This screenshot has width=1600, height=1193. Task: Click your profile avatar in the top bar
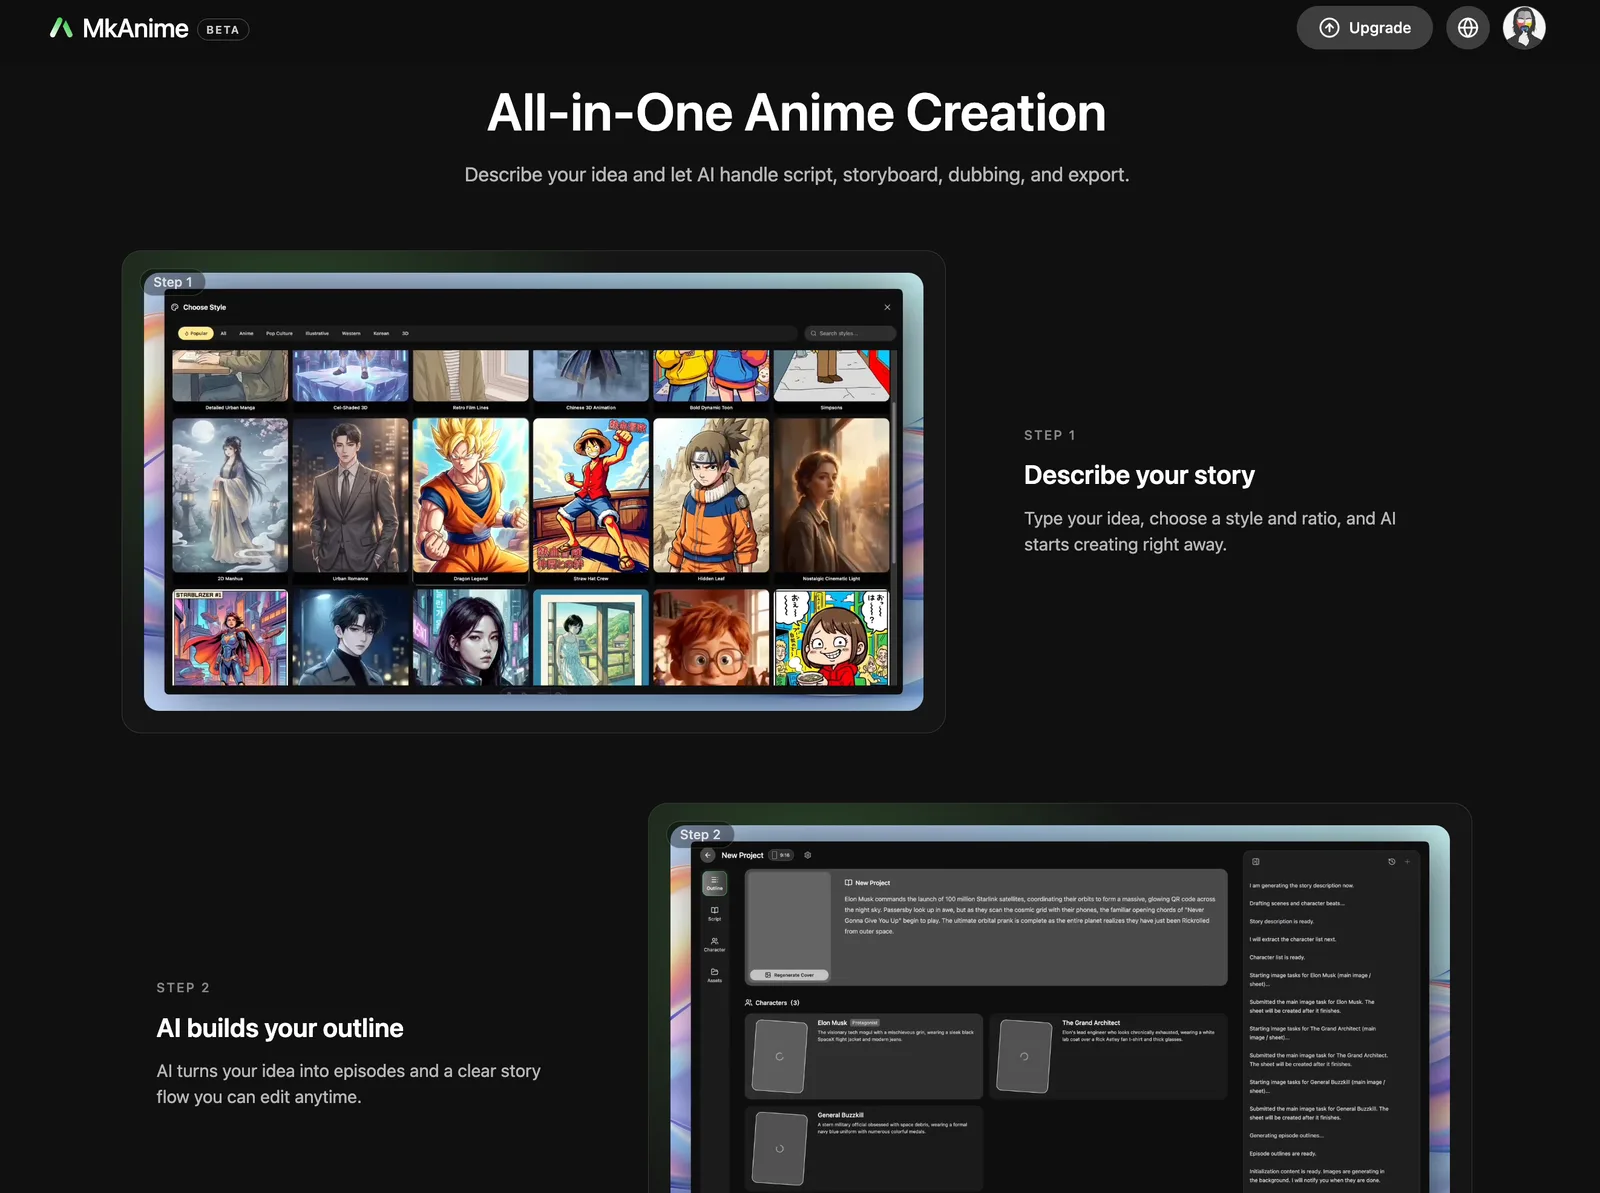(x=1523, y=27)
